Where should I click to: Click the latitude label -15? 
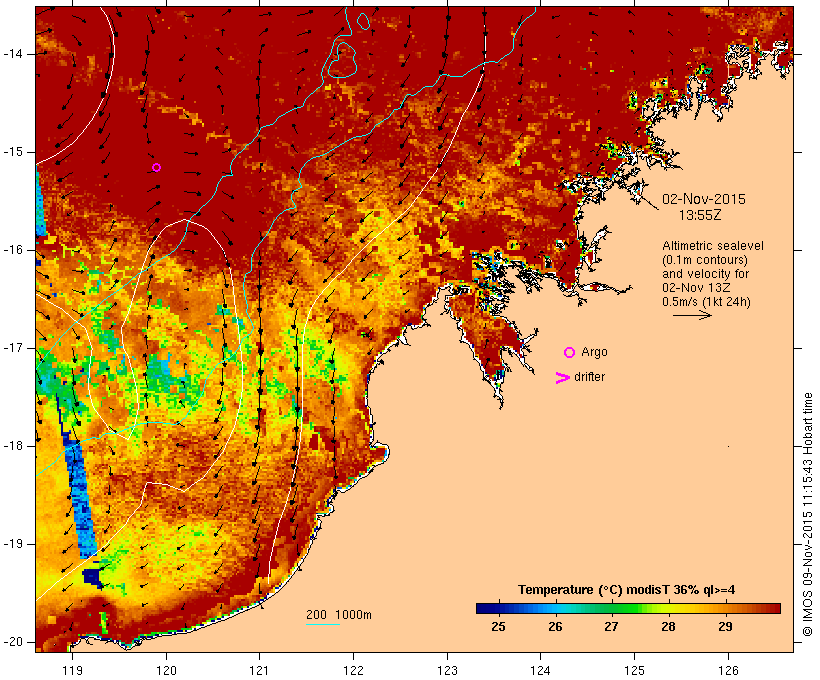click(12, 152)
